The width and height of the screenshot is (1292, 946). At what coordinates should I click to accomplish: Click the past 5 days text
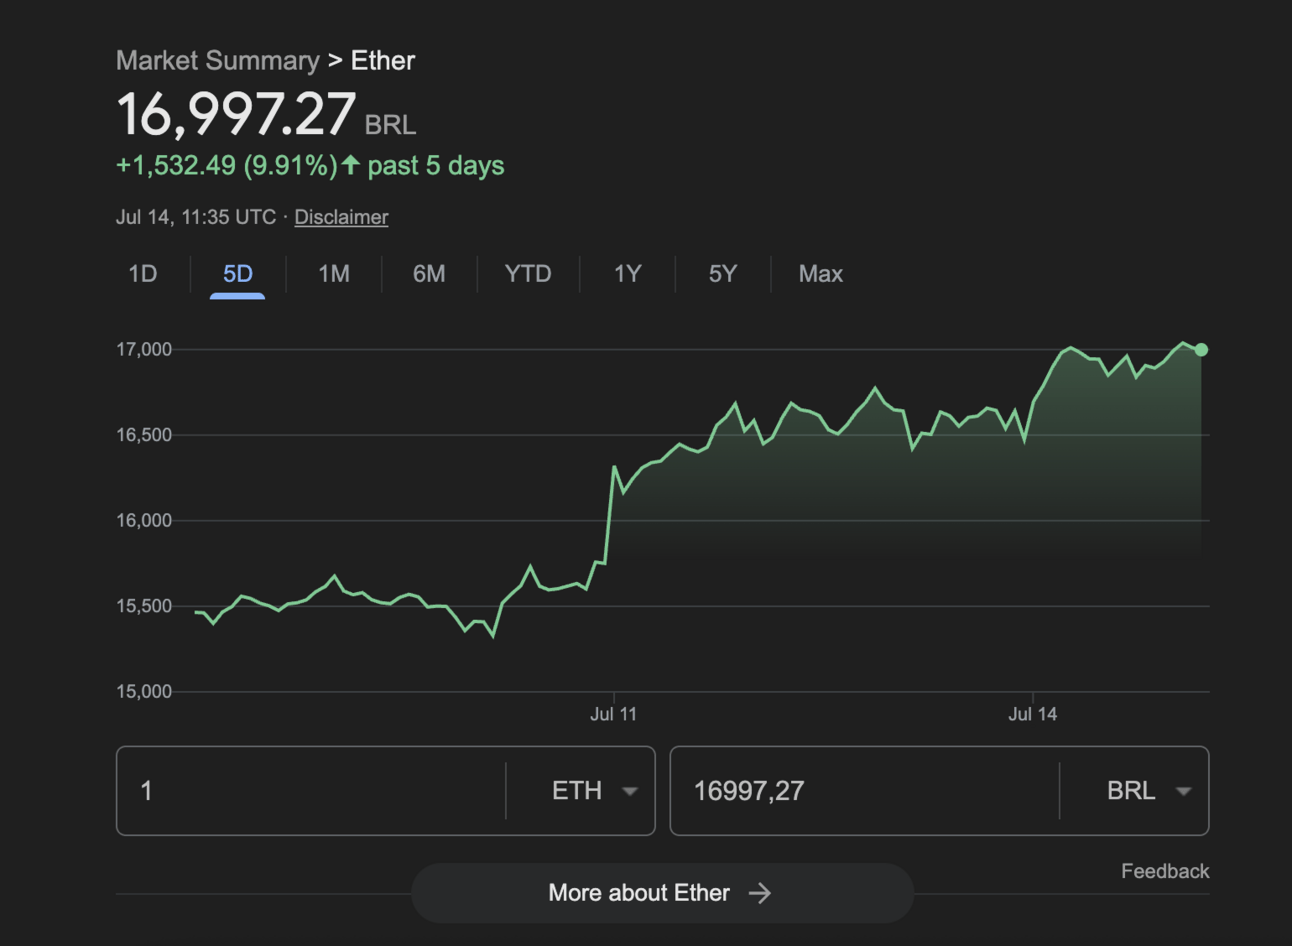tap(436, 166)
